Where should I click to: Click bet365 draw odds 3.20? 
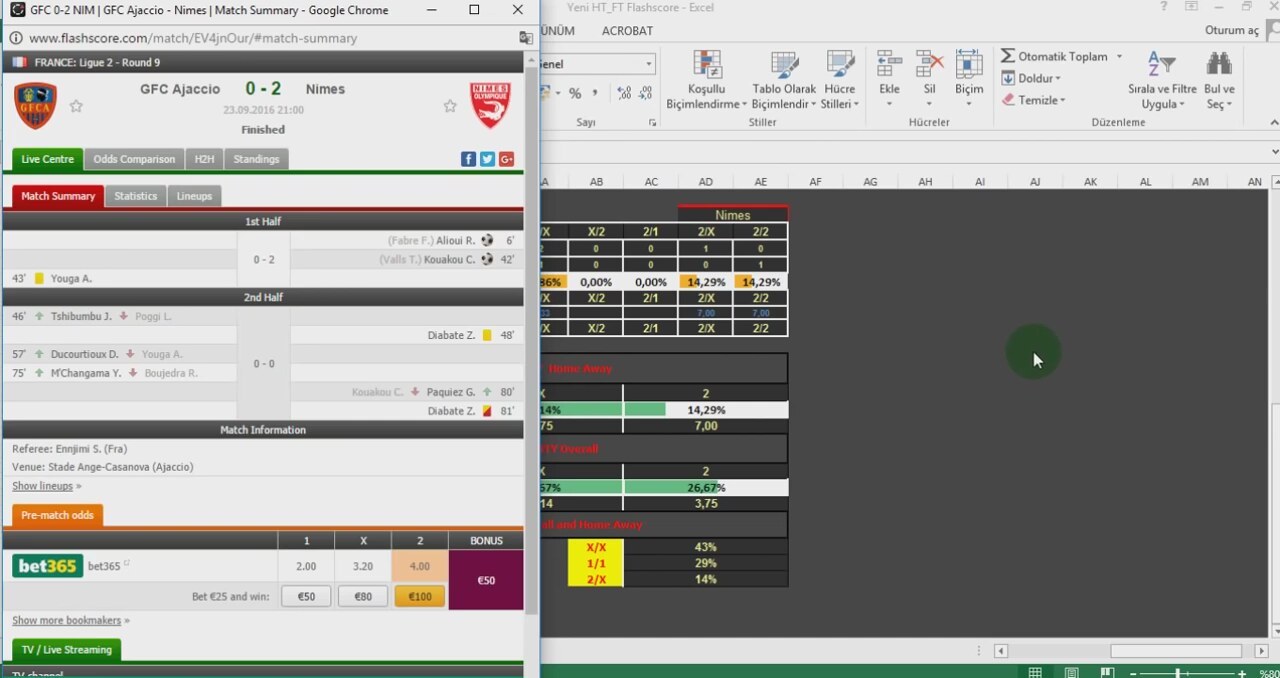pyautogui.click(x=363, y=566)
